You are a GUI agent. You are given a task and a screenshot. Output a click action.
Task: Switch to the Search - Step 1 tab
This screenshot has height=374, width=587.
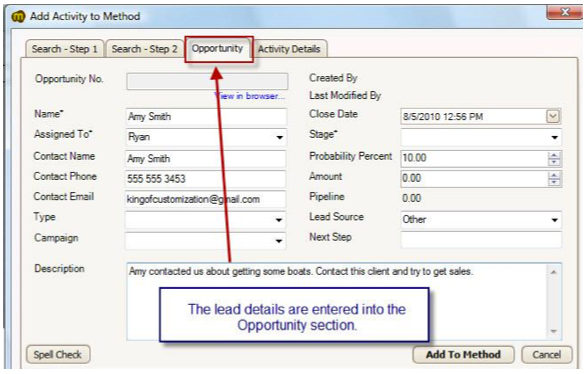64,49
